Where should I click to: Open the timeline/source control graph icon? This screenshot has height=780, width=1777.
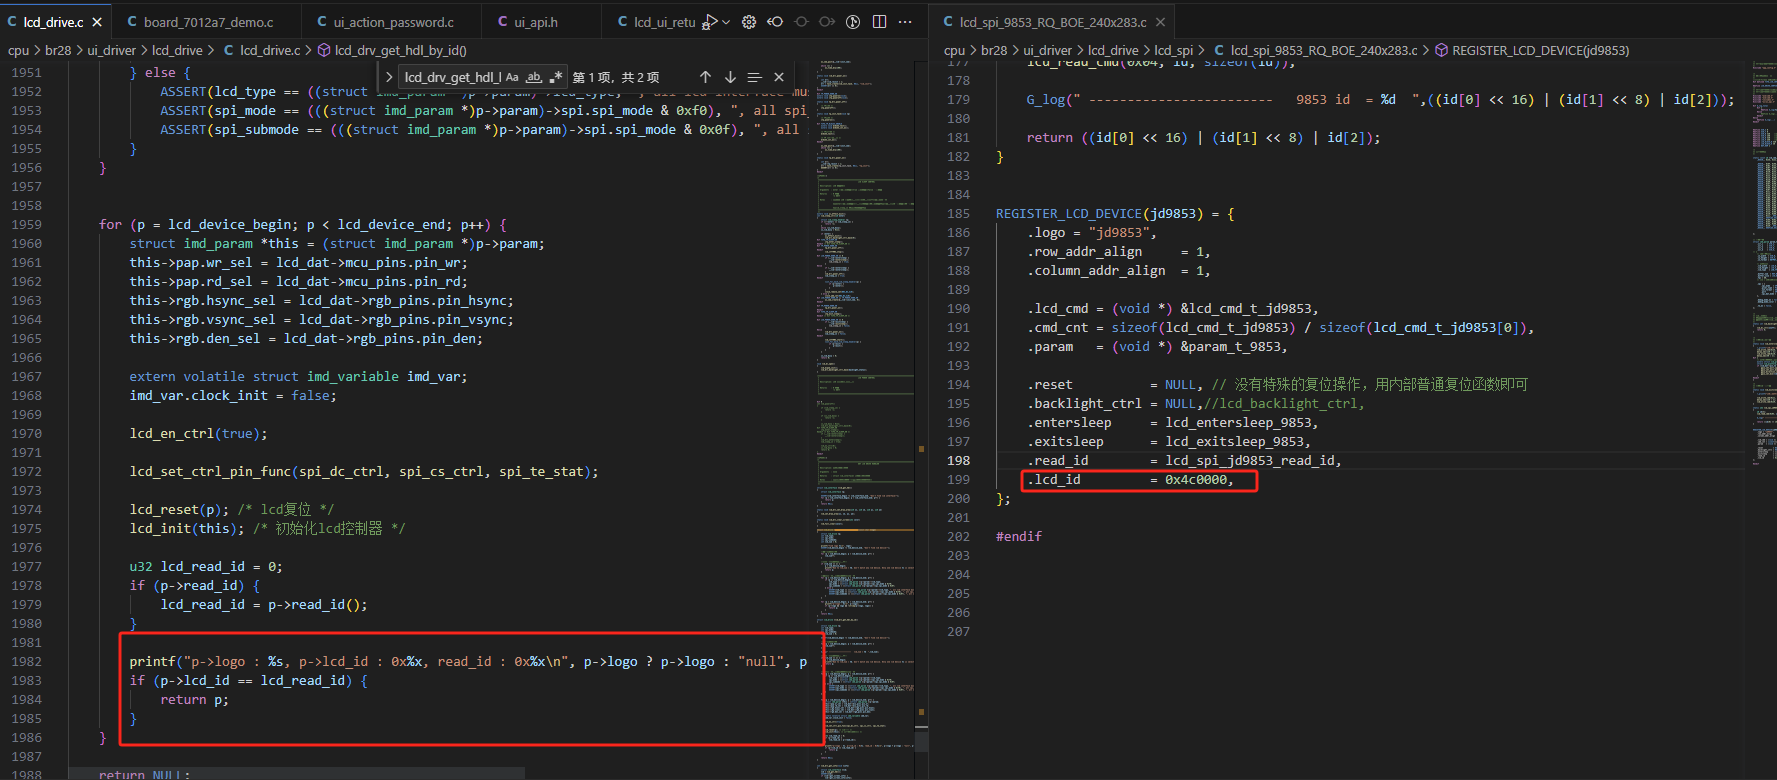[x=853, y=21]
